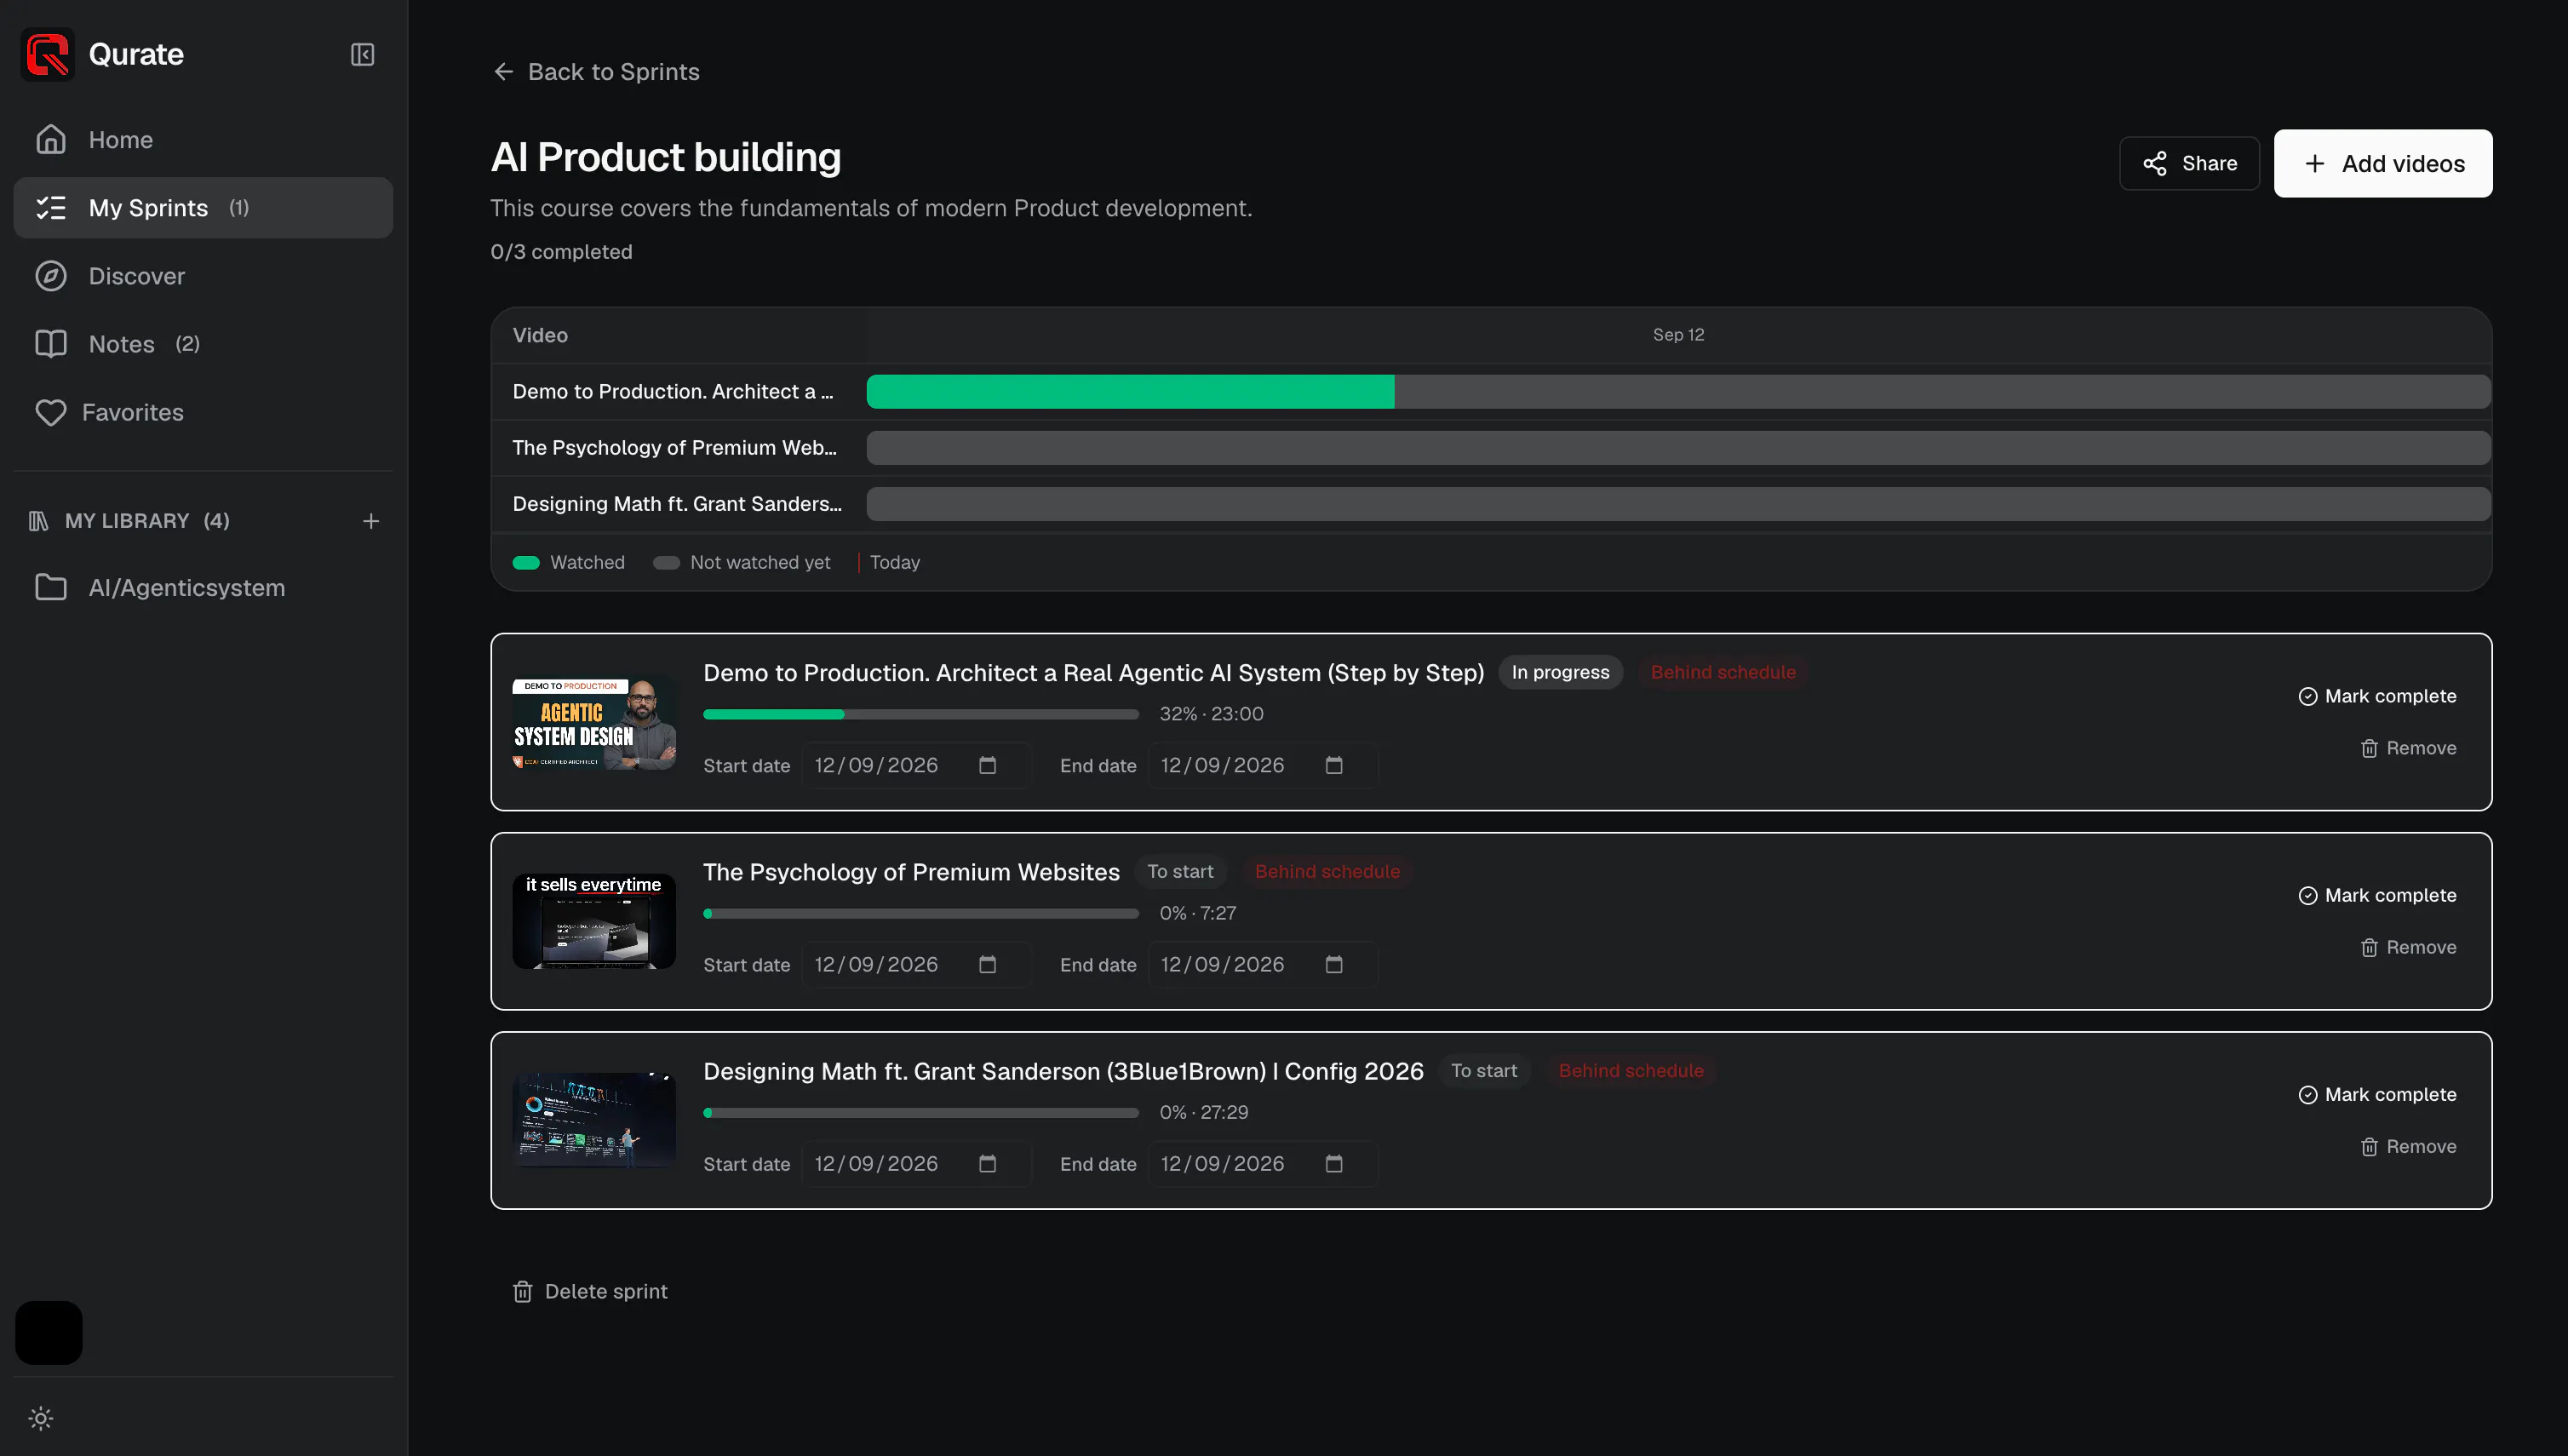
Task: Click the Qurate logo icon
Action: tap(47, 54)
